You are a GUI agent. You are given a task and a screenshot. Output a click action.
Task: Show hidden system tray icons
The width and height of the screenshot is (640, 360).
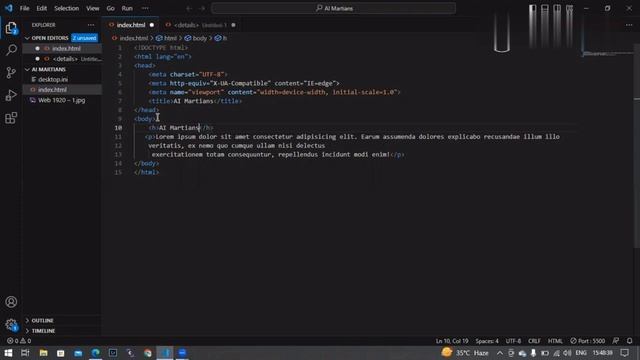500,353
